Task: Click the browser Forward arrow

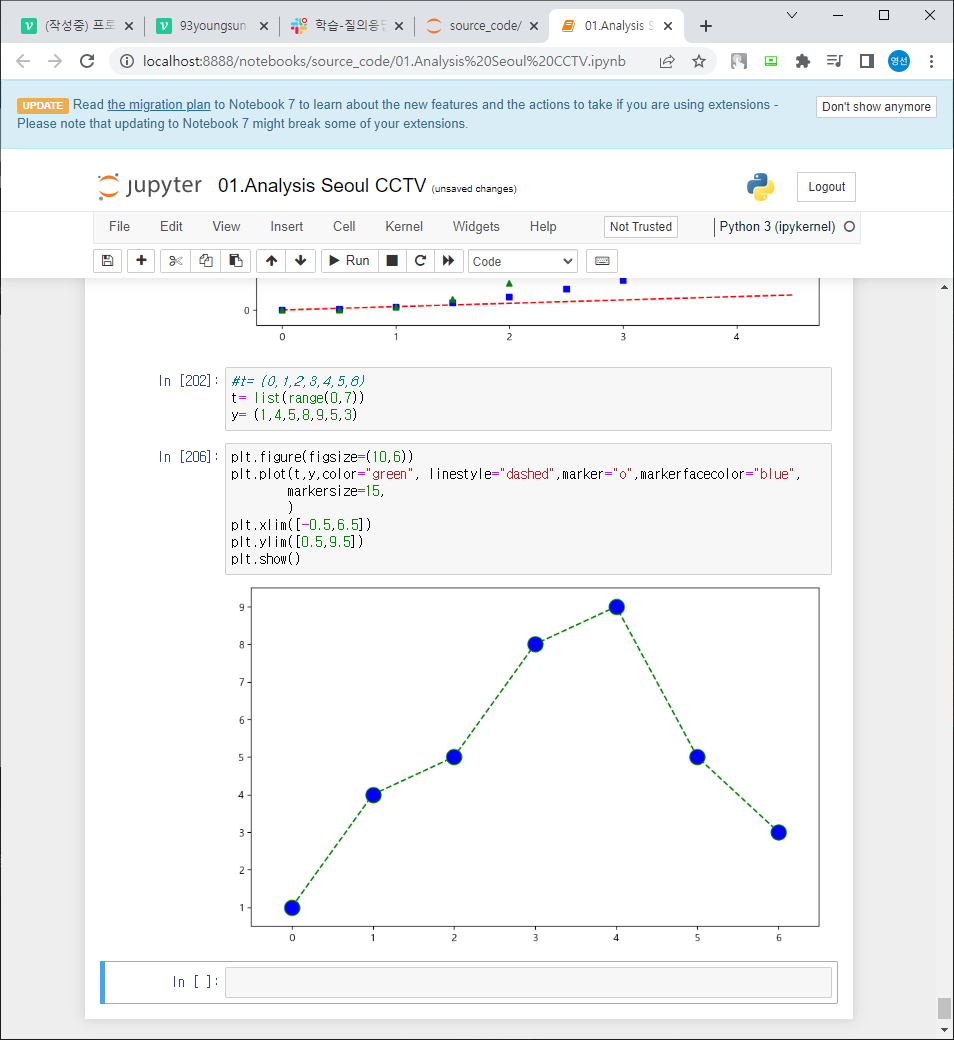Action: pos(55,62)
